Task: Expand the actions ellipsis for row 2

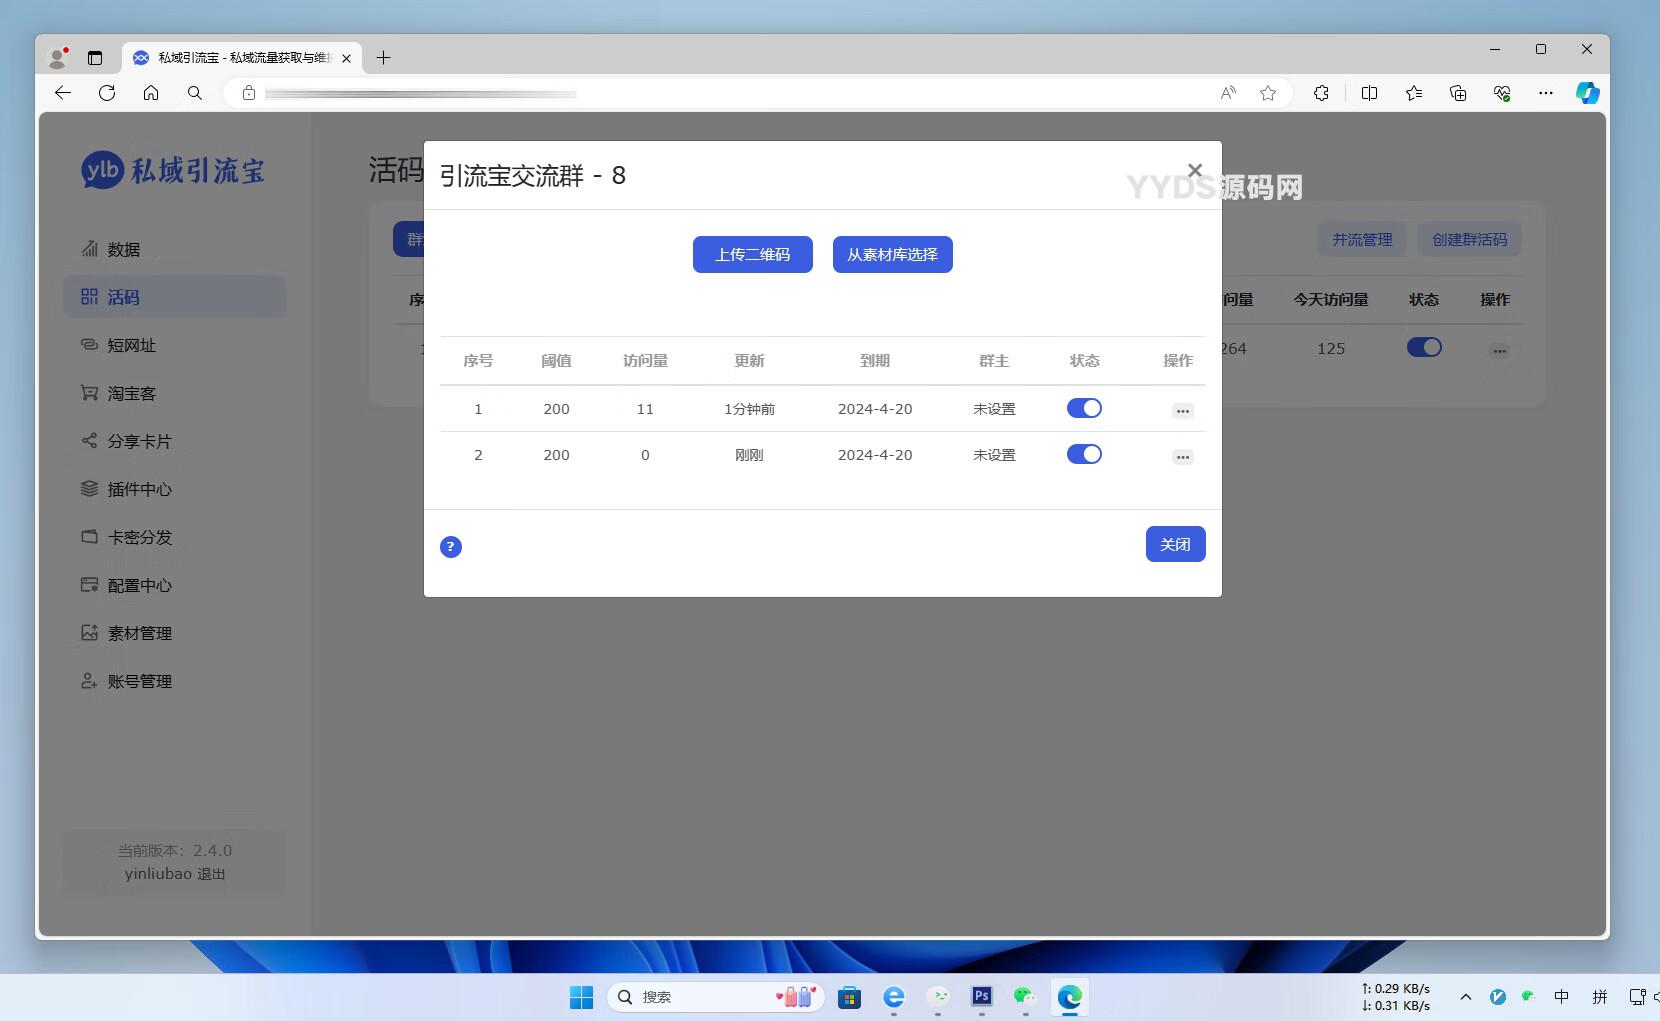Action: (x=1182, y=457)
